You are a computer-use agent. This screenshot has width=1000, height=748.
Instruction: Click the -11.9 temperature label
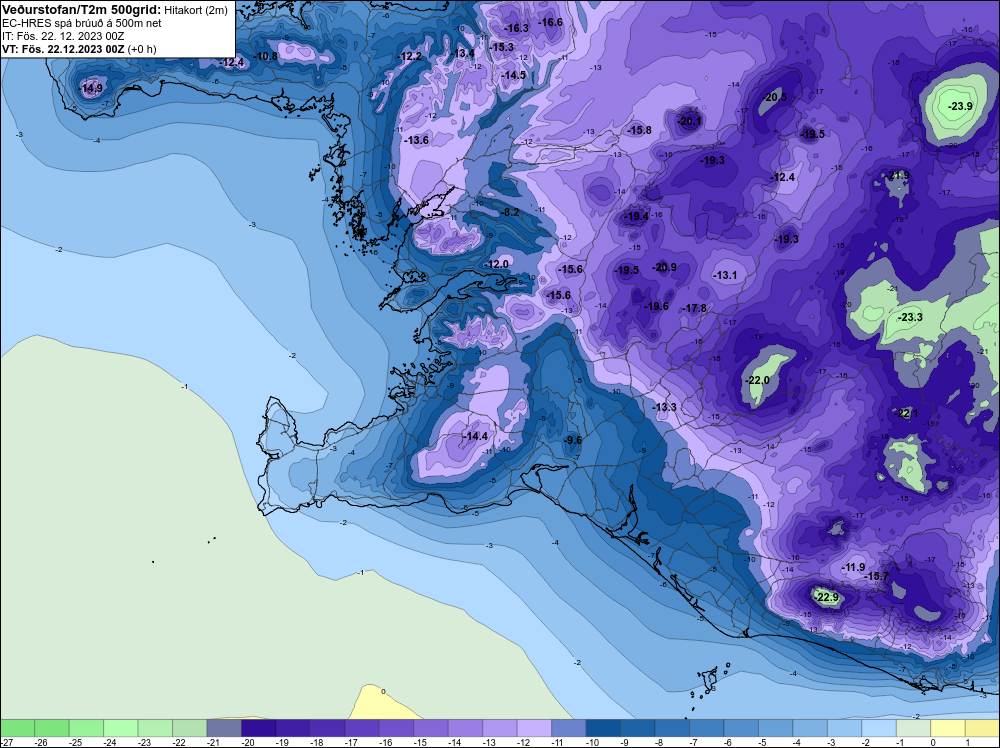[853, 567]
